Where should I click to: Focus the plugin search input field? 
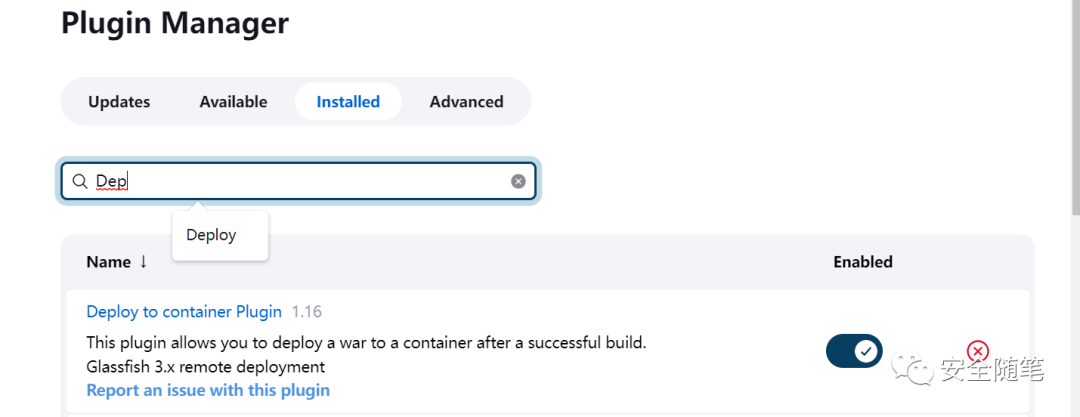click(x=298, y=181)
